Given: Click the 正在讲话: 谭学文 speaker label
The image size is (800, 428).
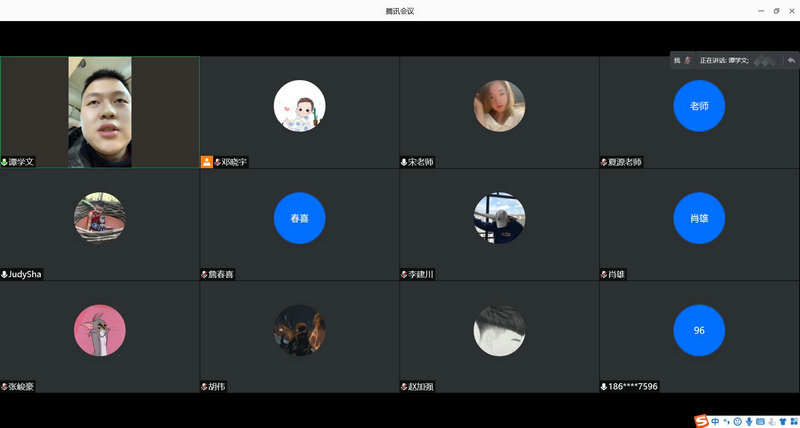Looking at the screenshot, I should tap(724, 60).
